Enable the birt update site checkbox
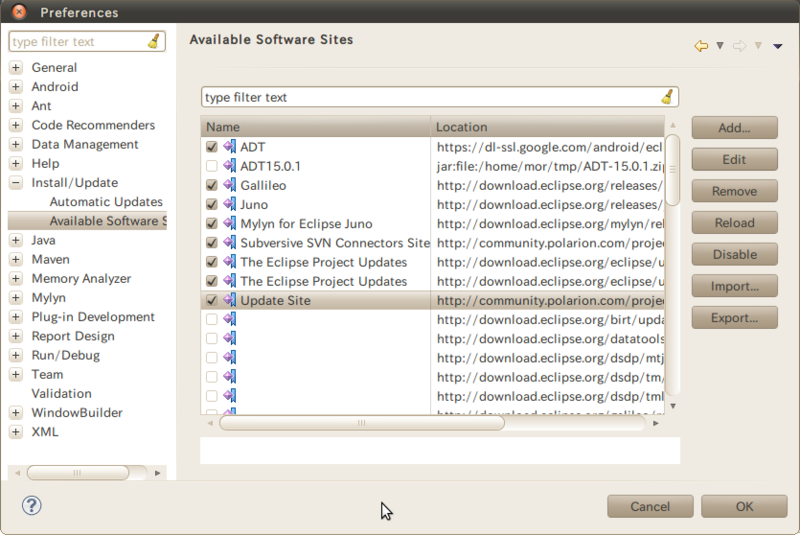The image size is (800, 535). click(212, 319)
